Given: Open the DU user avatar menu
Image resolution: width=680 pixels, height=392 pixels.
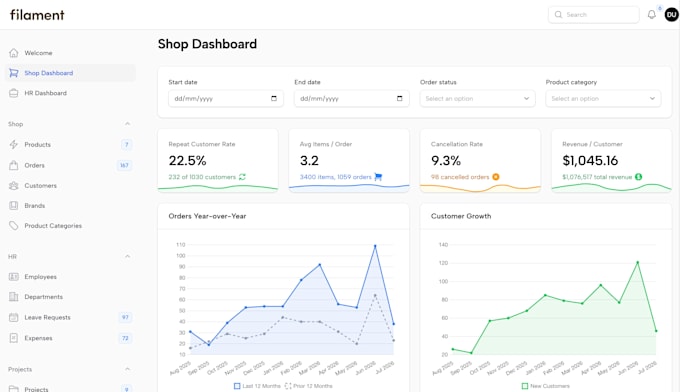Looking at the screenshot, I should coord(671,15).
